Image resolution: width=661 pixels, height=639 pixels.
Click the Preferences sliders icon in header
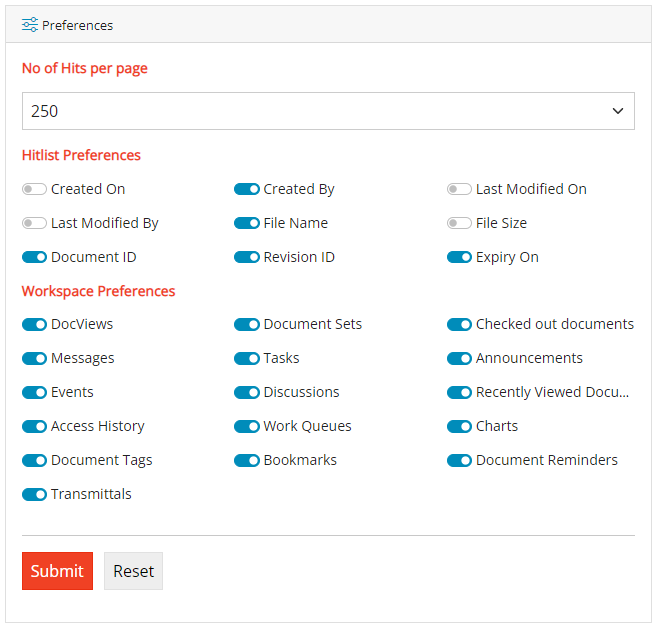(x=30, y=25)
